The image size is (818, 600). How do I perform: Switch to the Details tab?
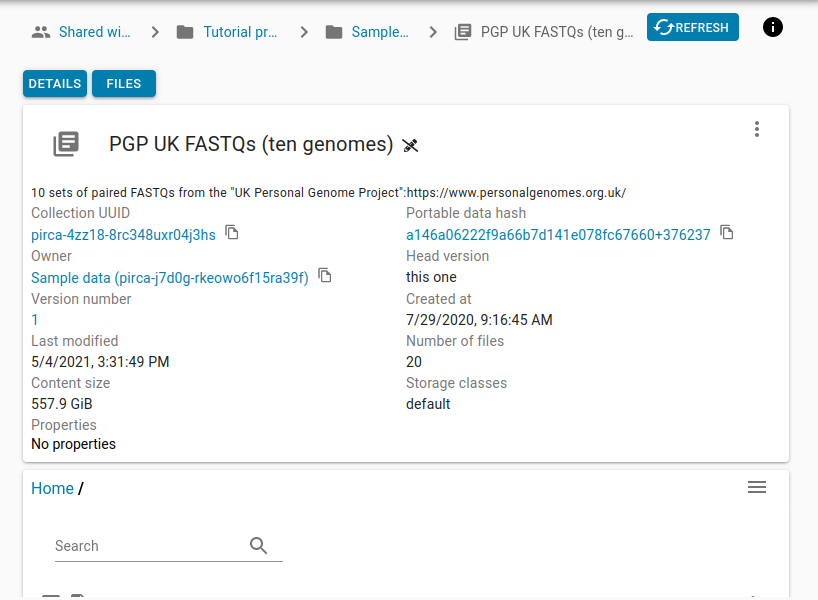(55, 84)
